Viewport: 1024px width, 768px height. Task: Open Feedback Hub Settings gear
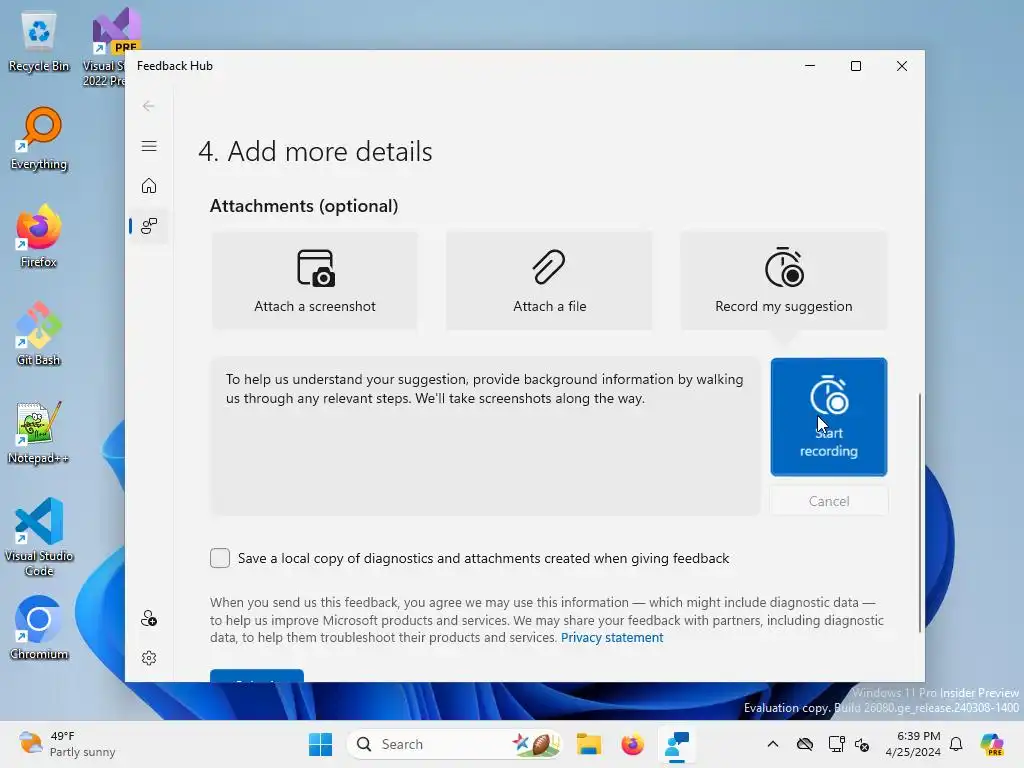click(149, 658)
